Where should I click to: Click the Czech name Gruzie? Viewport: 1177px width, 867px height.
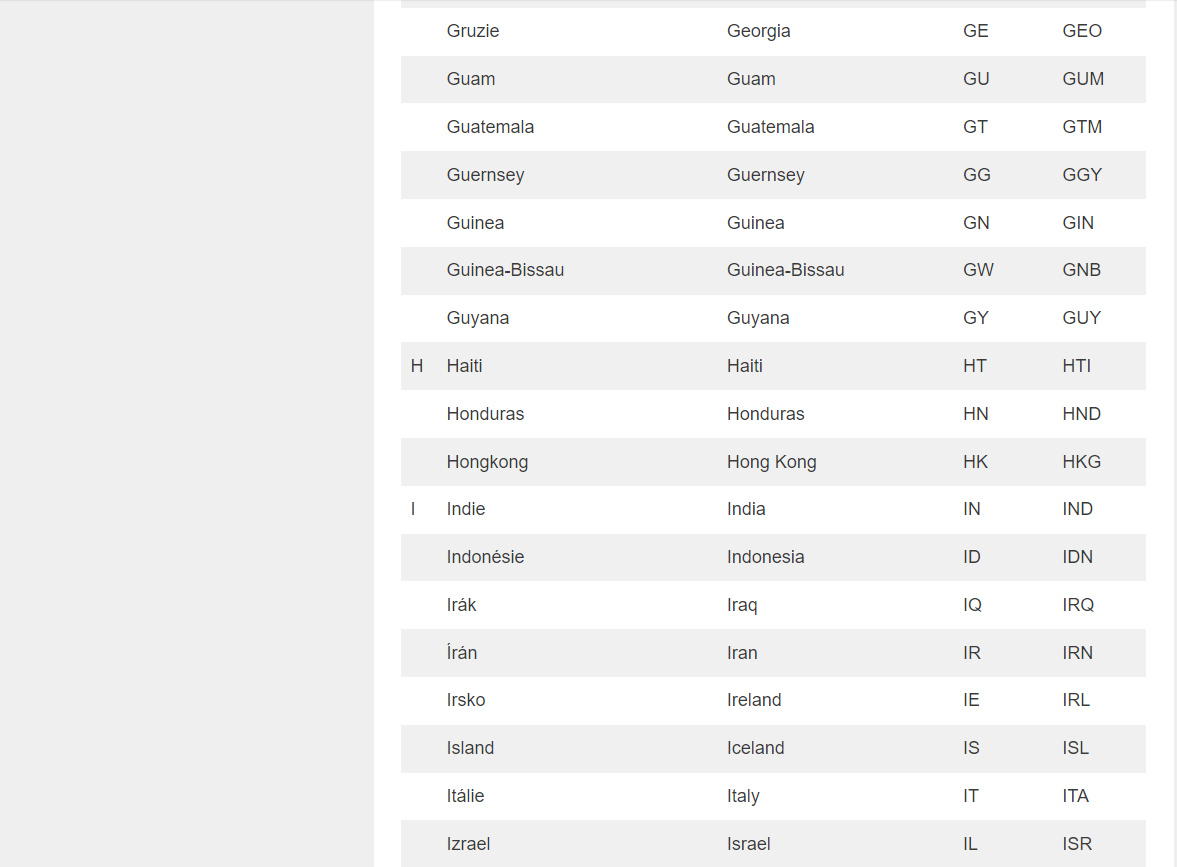(x=473, y=31)
